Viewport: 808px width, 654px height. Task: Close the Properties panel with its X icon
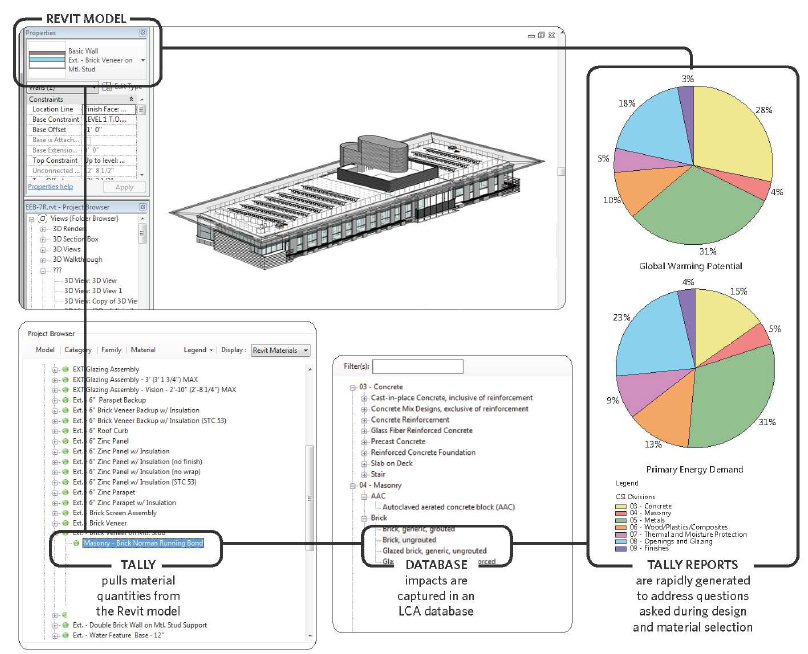pyautogui.click(x=143, y=33)
